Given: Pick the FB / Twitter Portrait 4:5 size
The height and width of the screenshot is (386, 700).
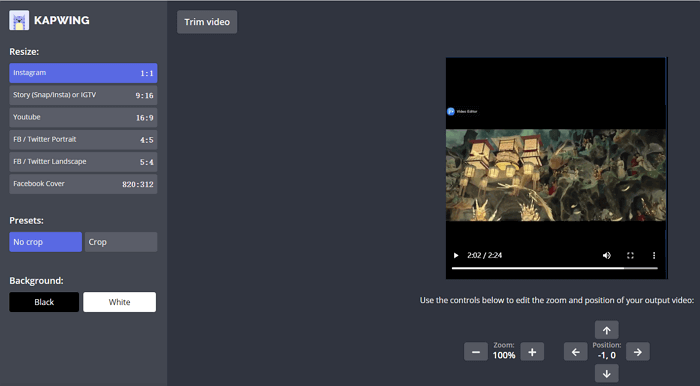Looking at the screenshot, I should click(x=83, y=140).
